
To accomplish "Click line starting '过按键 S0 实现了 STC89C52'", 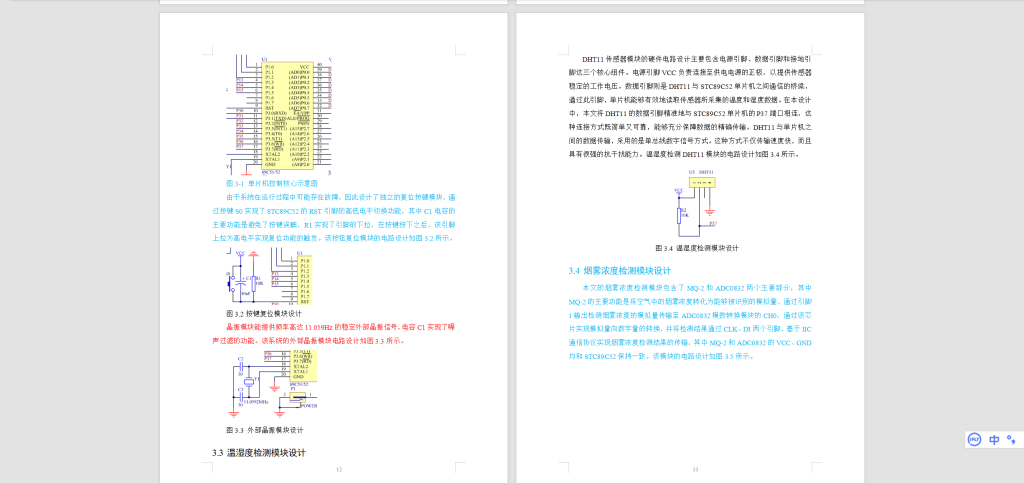I will [x=334, y=211].
